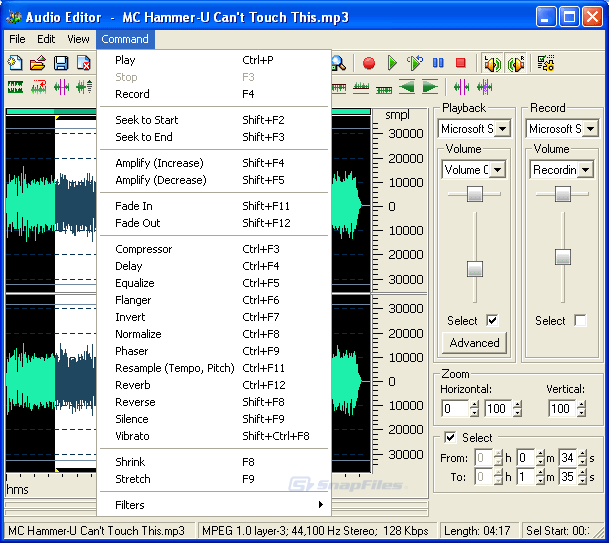This screenshot has width=609, height=543.
Task: Toggle the Select checkbox above From/To
Action: 450,438
